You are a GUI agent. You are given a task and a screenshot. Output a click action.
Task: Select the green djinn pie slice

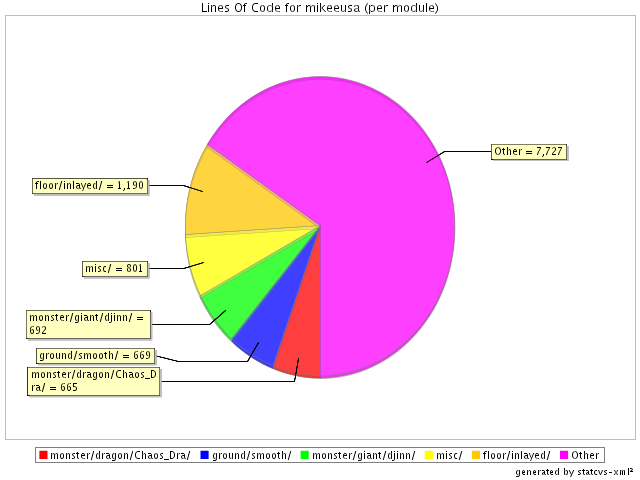244,301
